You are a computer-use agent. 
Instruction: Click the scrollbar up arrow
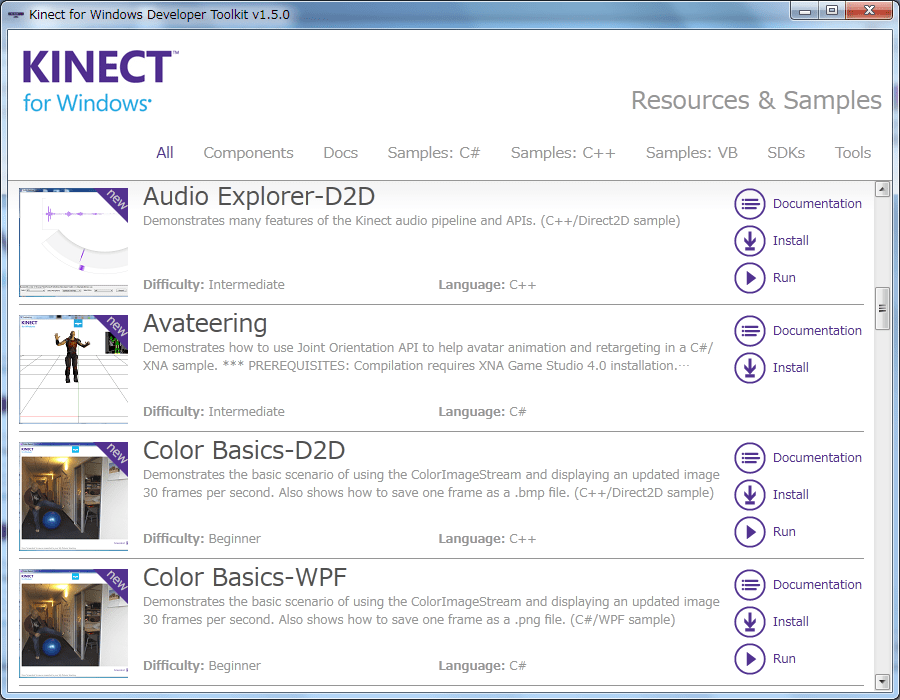click(882, 188)
